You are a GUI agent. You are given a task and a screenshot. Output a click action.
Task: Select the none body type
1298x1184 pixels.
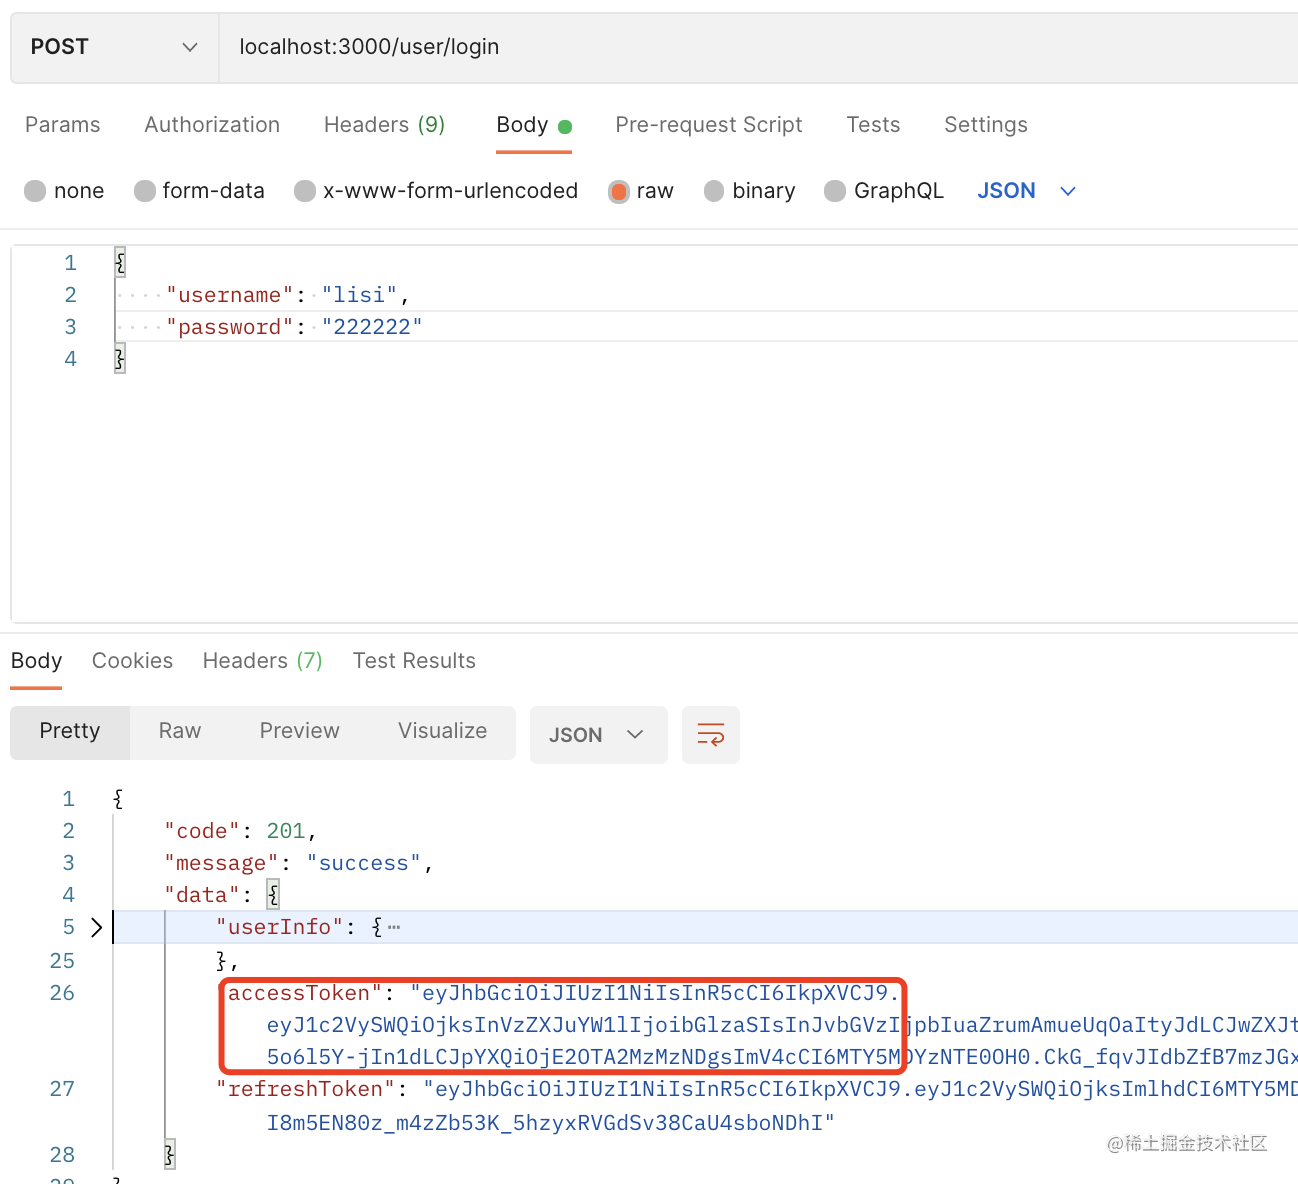[x=36, y=191]
